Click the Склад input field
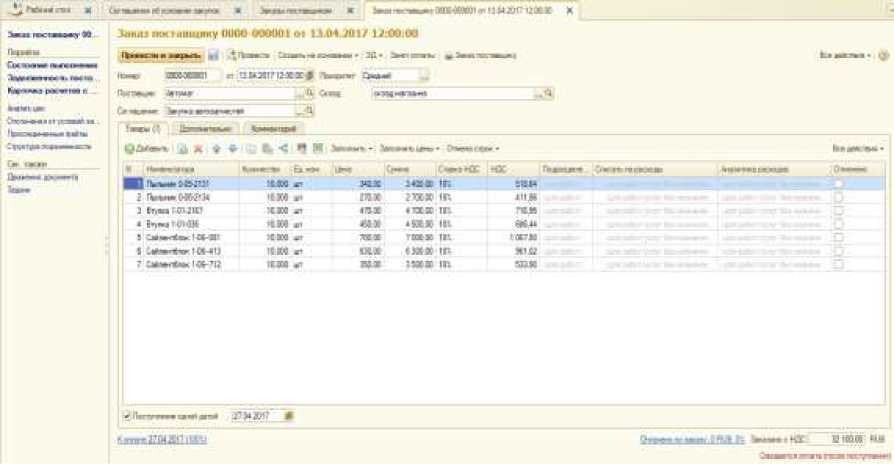Screen dimensions: 894x464 453,93
